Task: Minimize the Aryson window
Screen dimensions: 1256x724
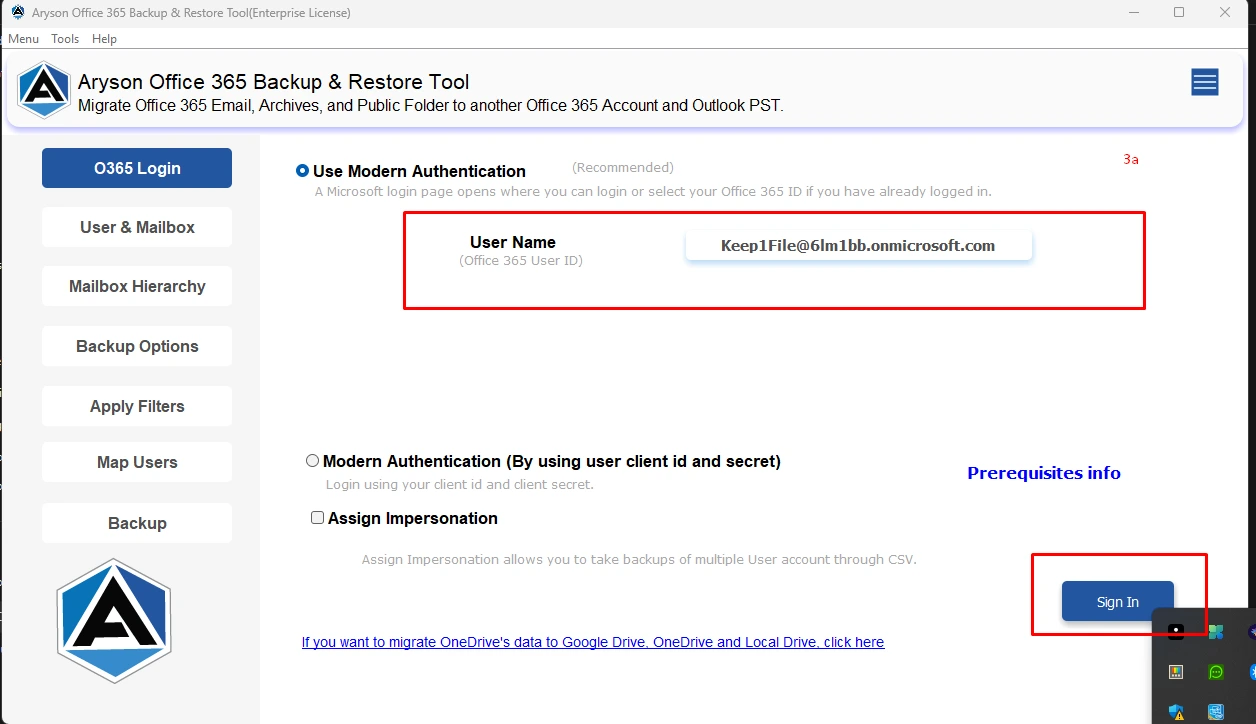Action: [x=1132, y=12]
